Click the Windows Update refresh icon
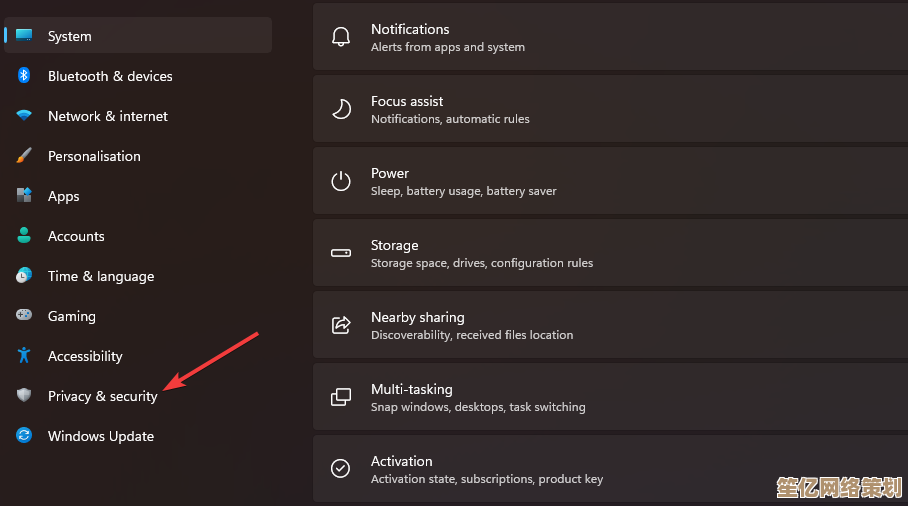This screenshot has height=506, width=908. (x=24, y=435)
